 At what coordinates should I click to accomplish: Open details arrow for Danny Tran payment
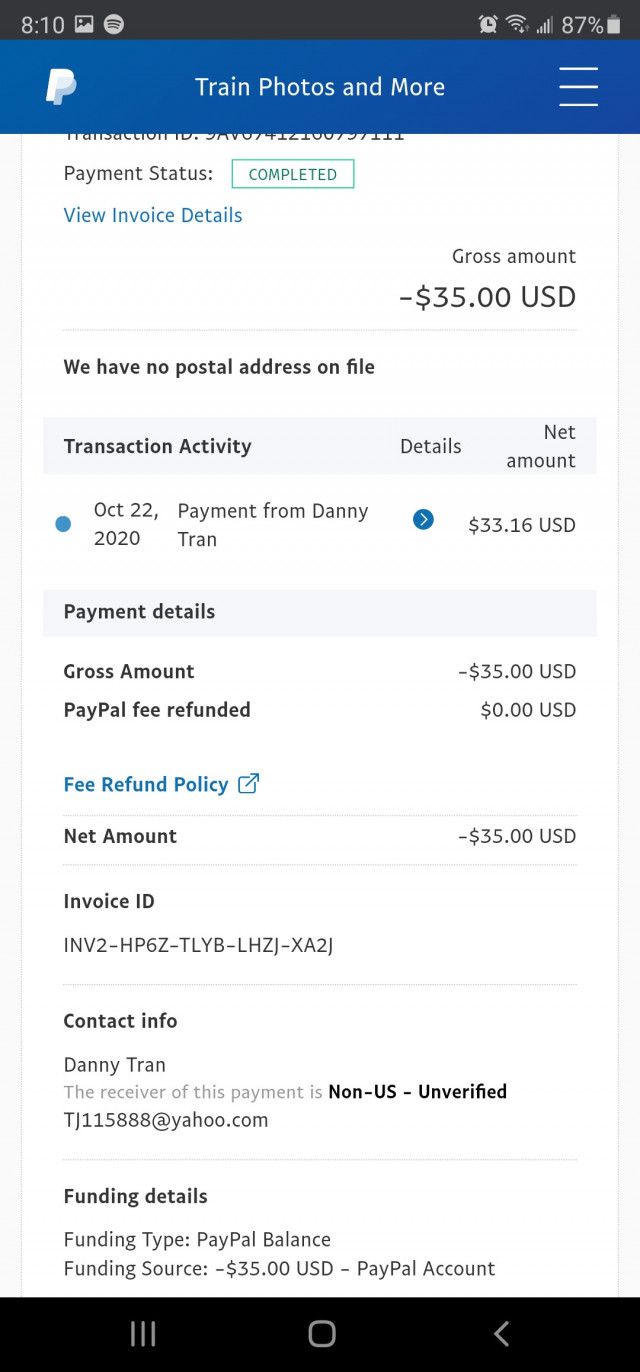coord(423,519)
